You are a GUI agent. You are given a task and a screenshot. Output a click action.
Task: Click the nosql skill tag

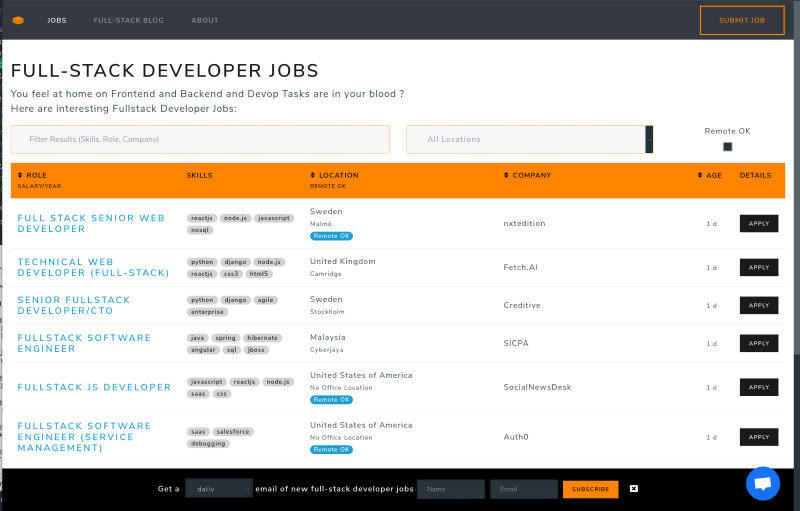tap(200, 230)
